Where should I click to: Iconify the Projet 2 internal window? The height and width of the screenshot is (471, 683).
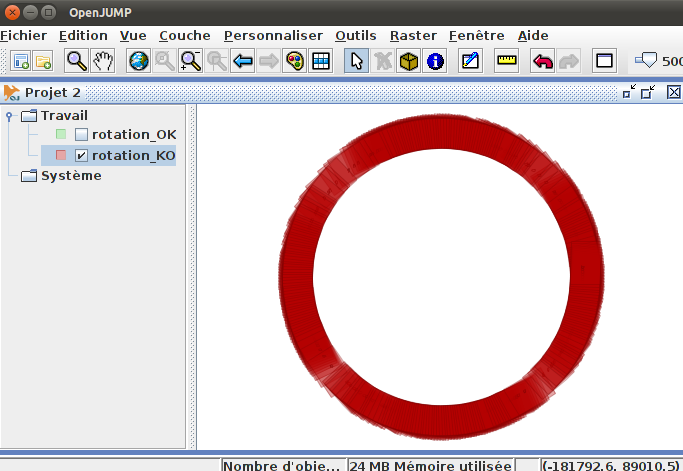[629, 92]
